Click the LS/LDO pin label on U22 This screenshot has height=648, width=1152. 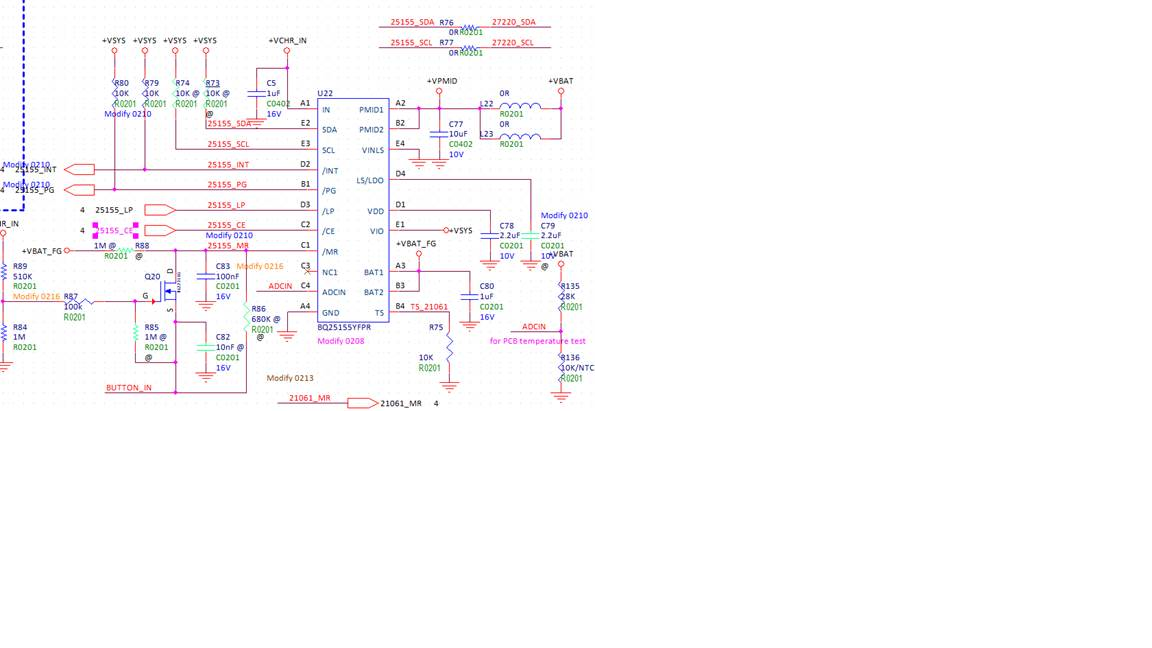370,181
